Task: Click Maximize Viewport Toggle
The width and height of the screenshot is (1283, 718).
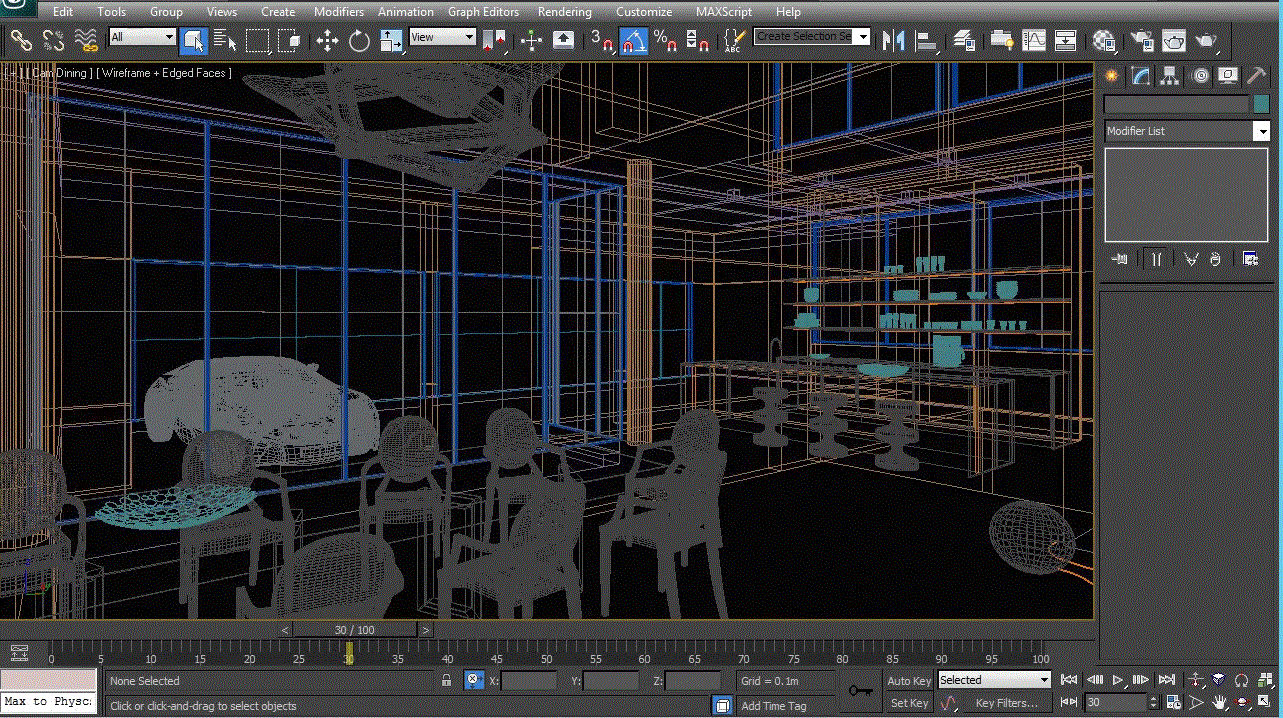Action: (x=1264, y=703)
